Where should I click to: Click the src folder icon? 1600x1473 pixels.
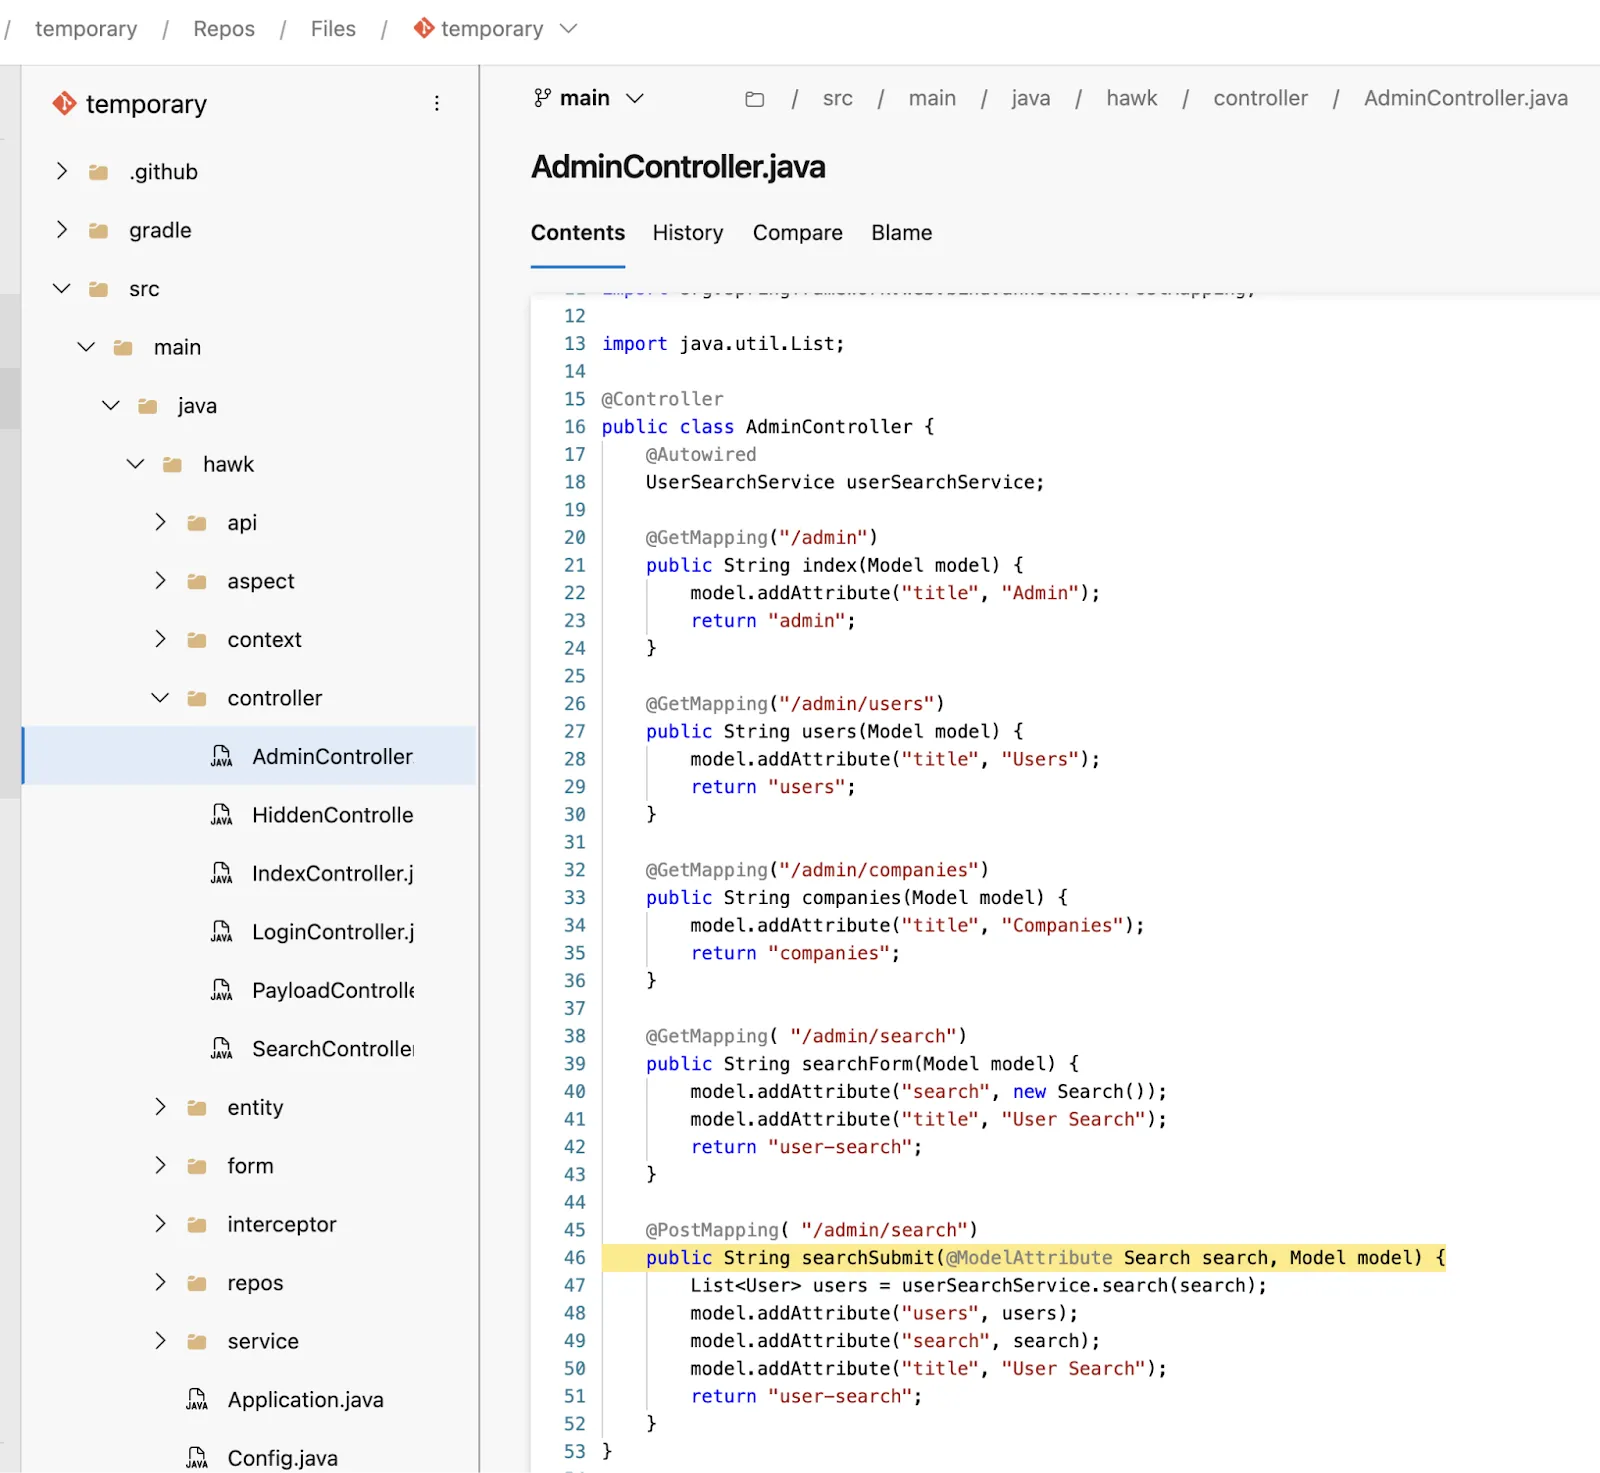point(98,289)
